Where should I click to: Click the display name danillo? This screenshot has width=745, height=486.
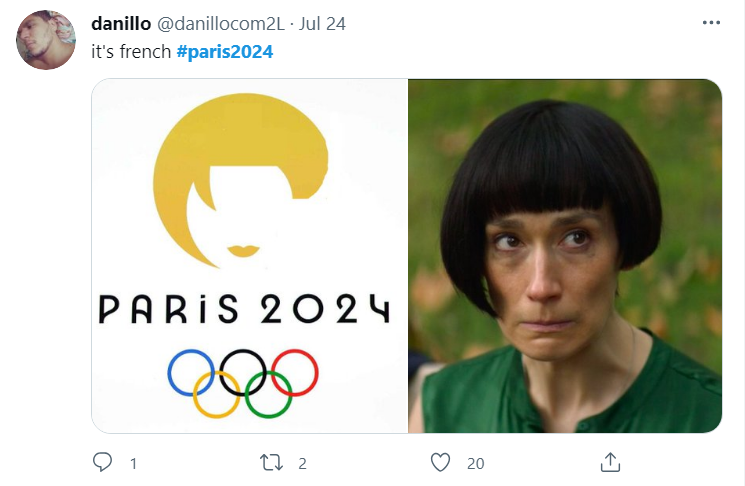click(x=121, y=23)
